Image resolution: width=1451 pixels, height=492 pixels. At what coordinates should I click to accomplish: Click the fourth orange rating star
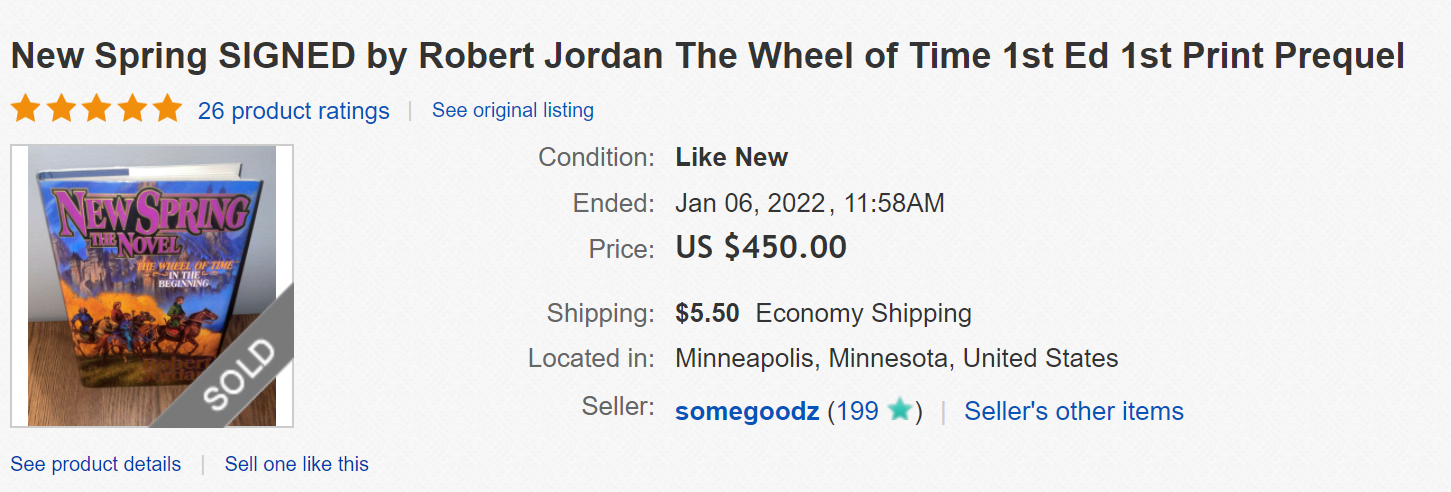click(x=132, y=109)
